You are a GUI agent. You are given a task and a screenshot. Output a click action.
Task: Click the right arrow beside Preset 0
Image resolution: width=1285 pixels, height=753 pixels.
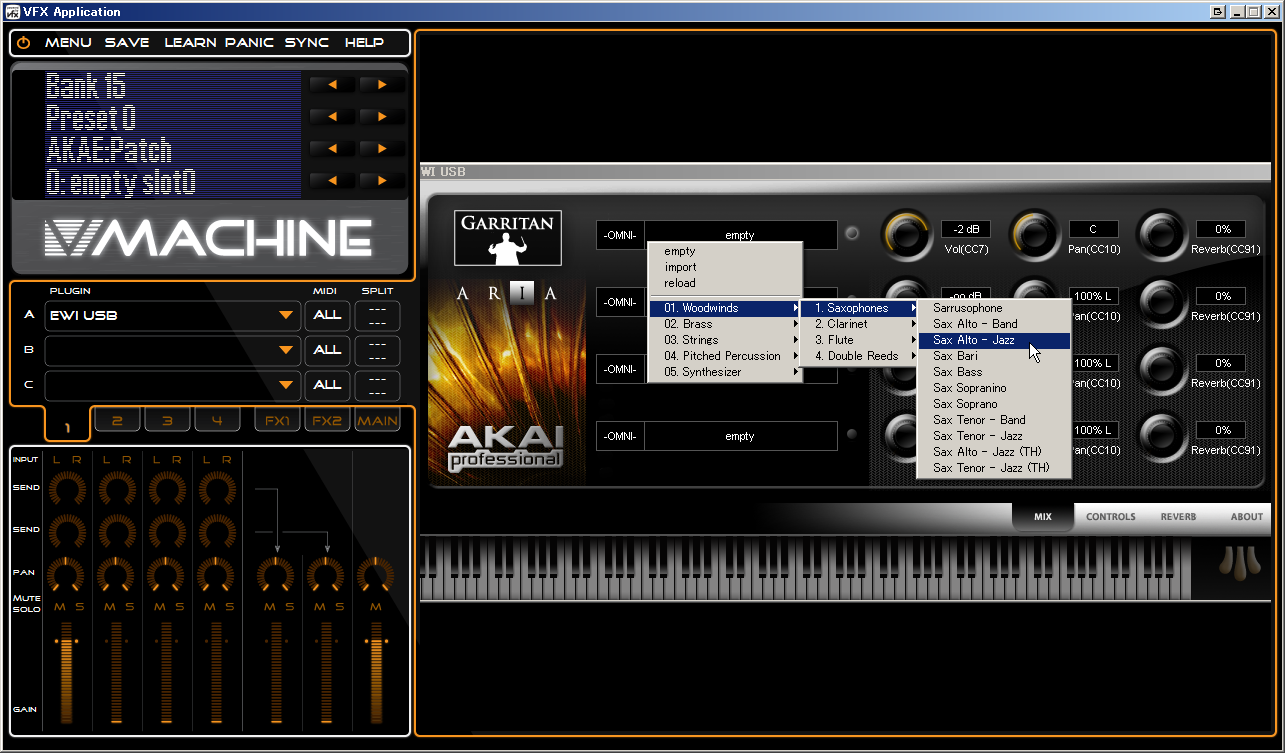click(x=381, y=116)
